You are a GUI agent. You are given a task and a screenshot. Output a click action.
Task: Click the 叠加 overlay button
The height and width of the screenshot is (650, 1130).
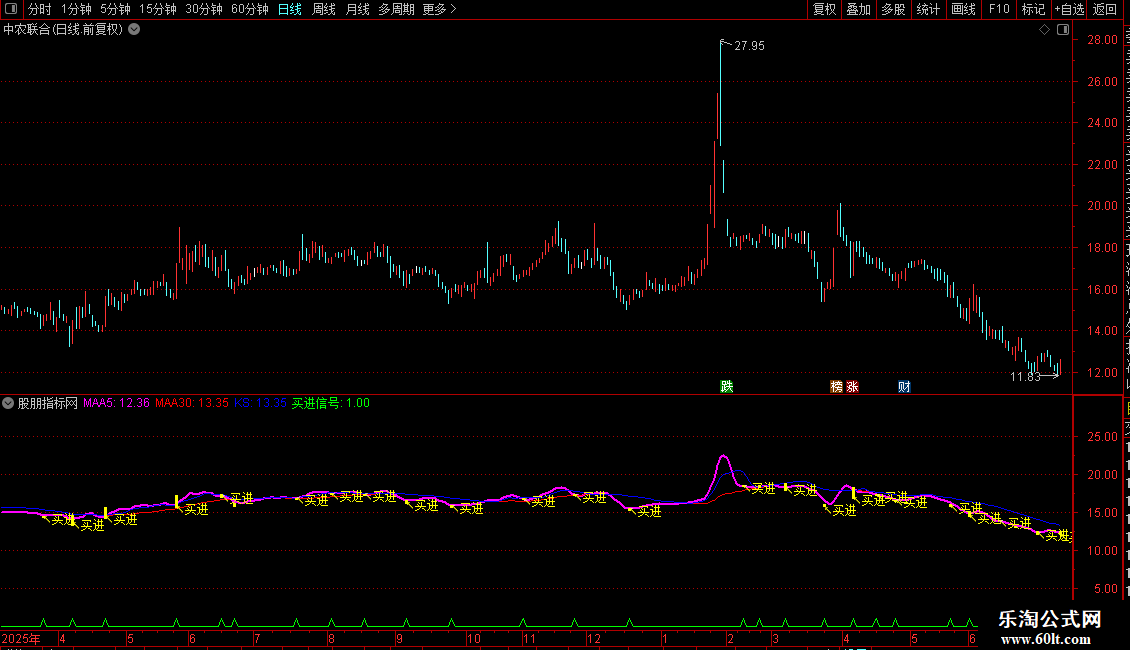(858, 9)
